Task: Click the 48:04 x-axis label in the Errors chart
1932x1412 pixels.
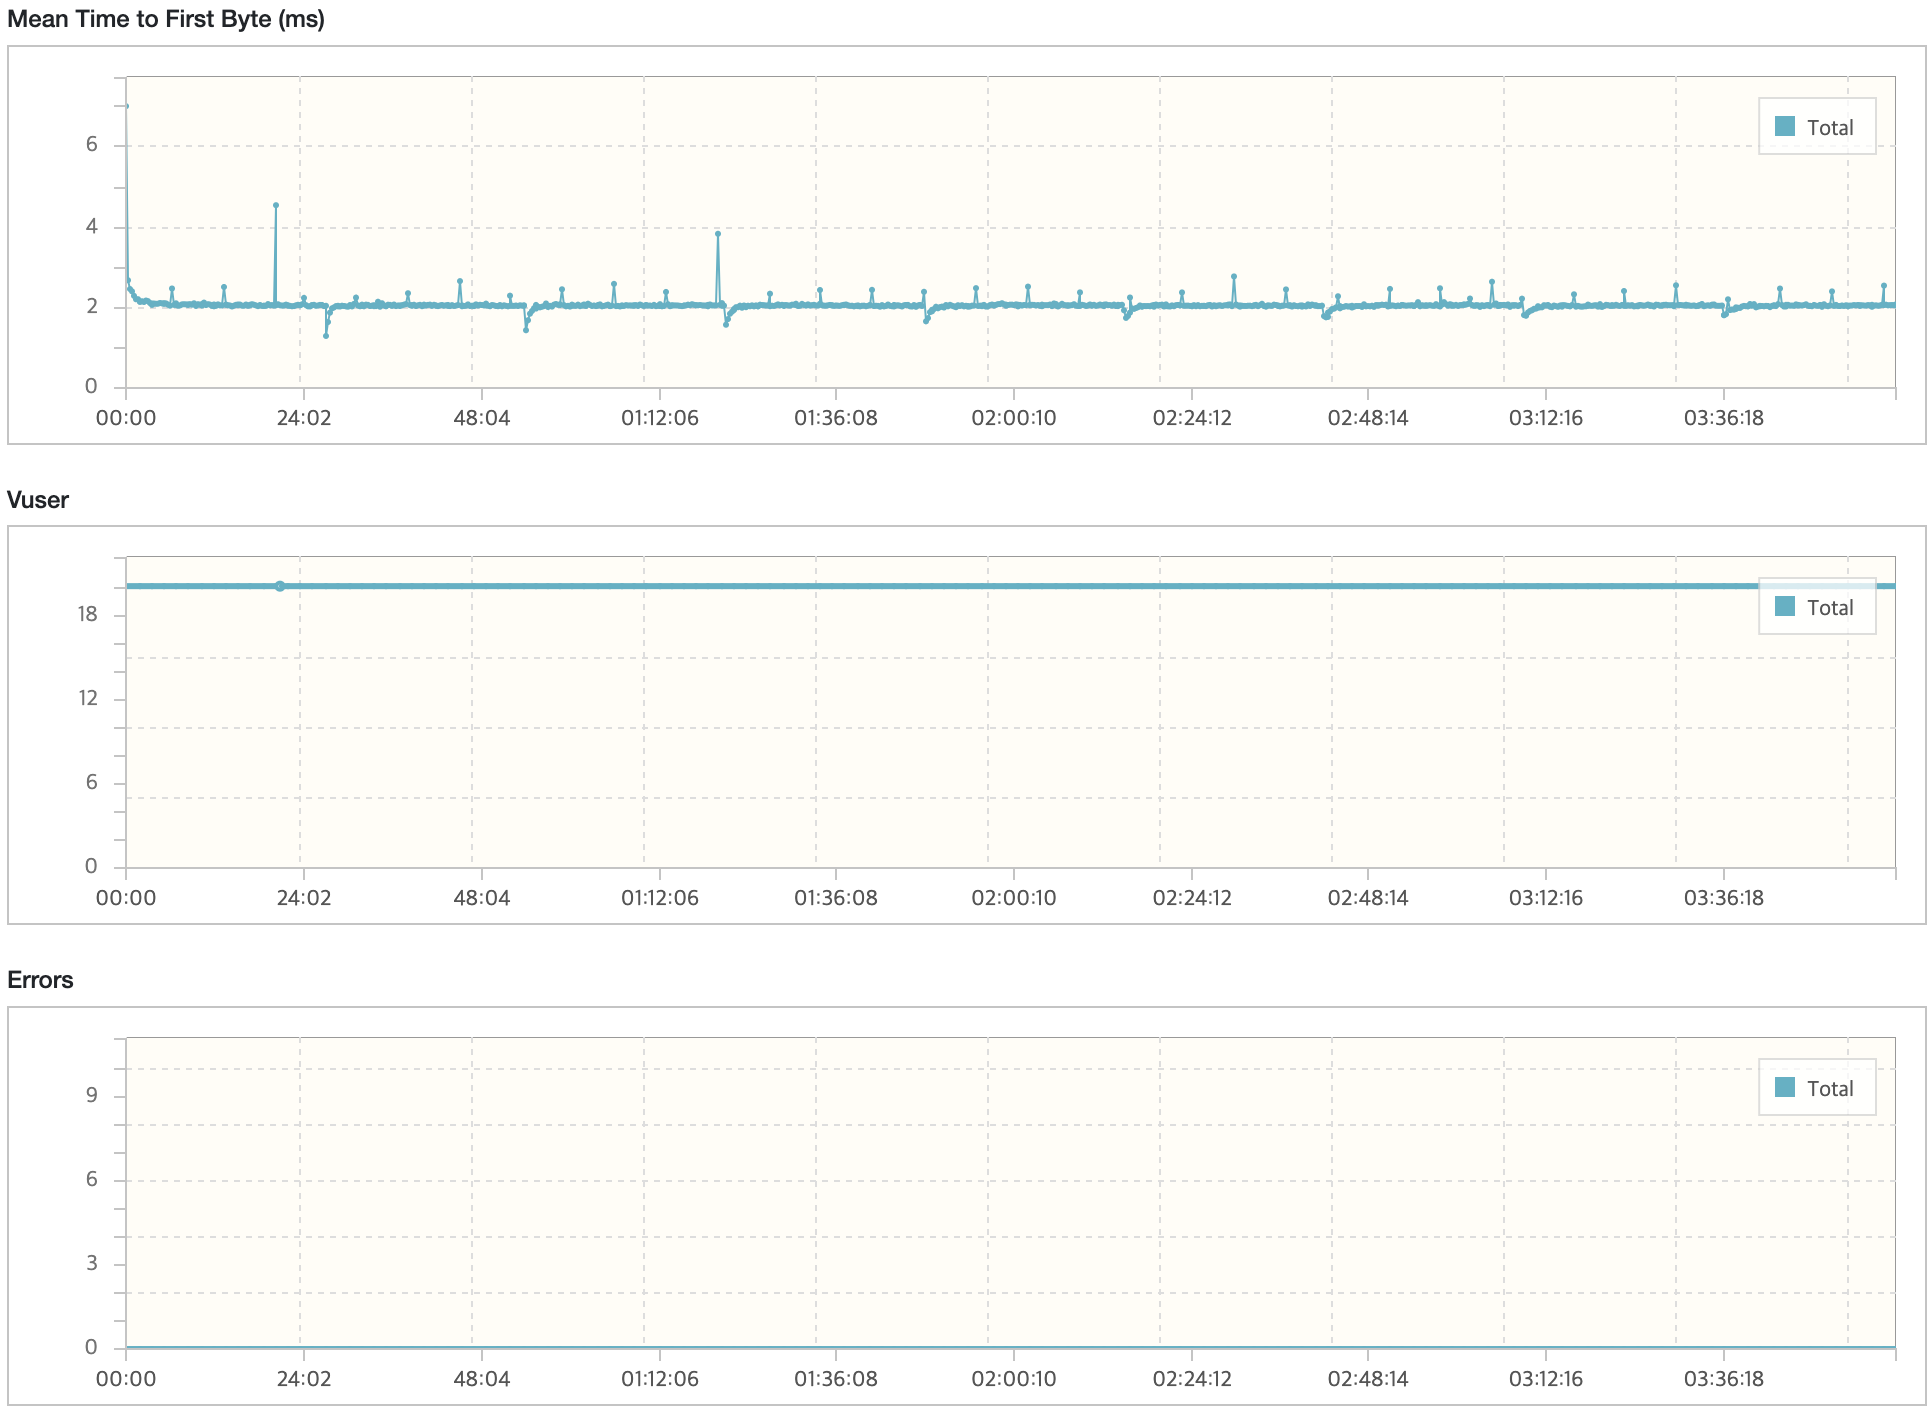Action: click(x=482, y=1379)
